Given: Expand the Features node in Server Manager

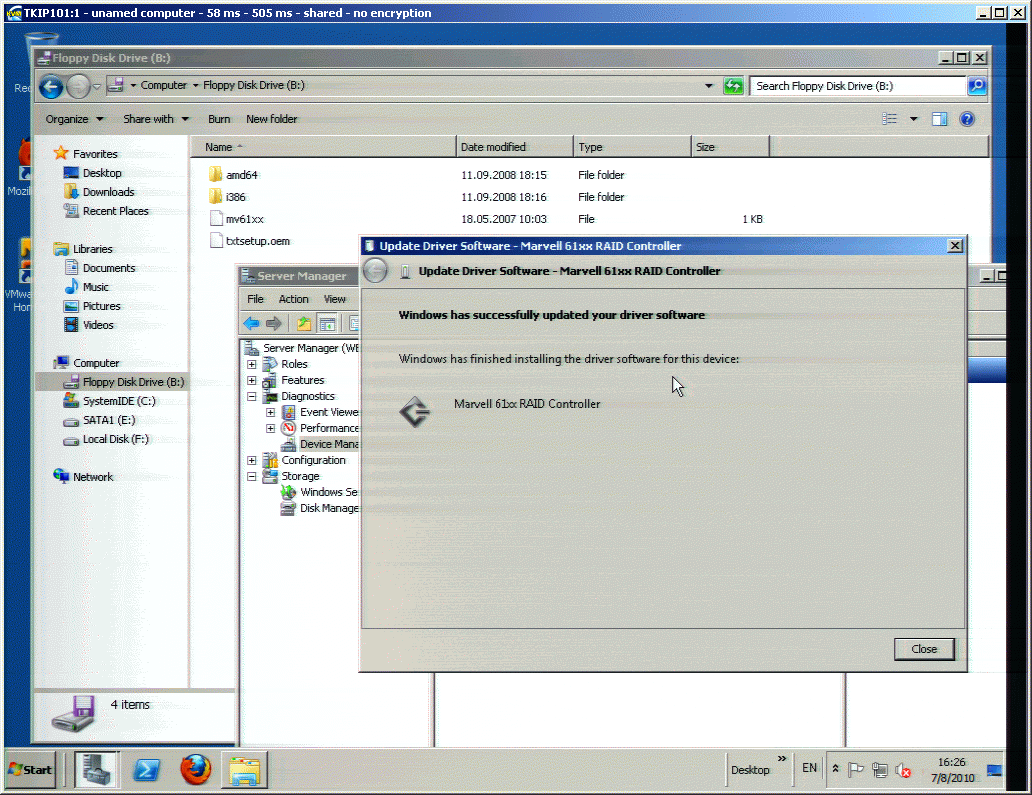Looking at the screenshot, I should coord(251,380).
